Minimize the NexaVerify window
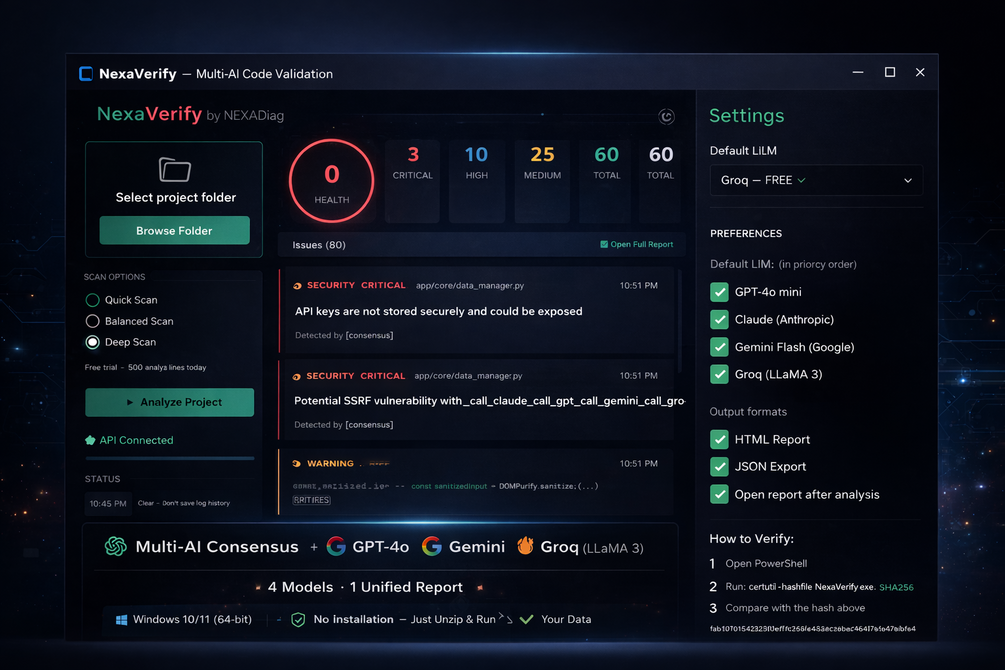The height and width of the screenshot is (670, 1005). pyautogui.click(x=858, y=72)
